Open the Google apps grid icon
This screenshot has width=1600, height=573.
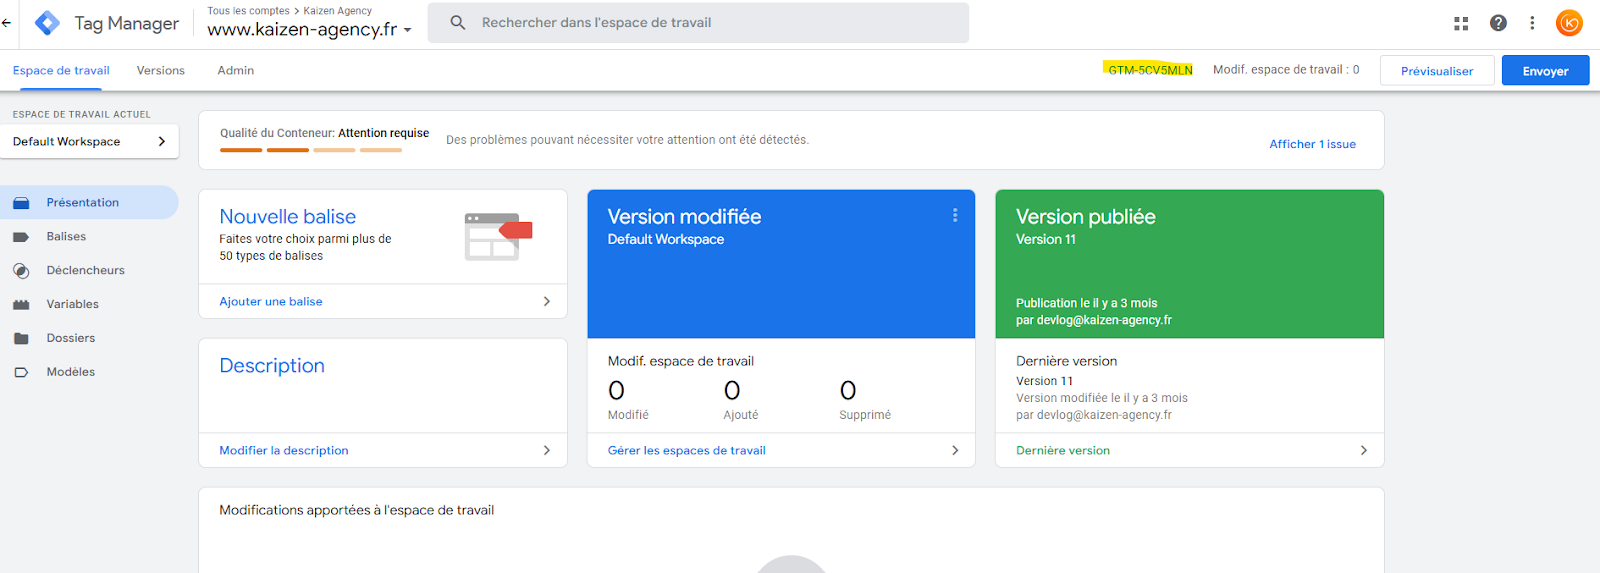(x=1461, y=22)
